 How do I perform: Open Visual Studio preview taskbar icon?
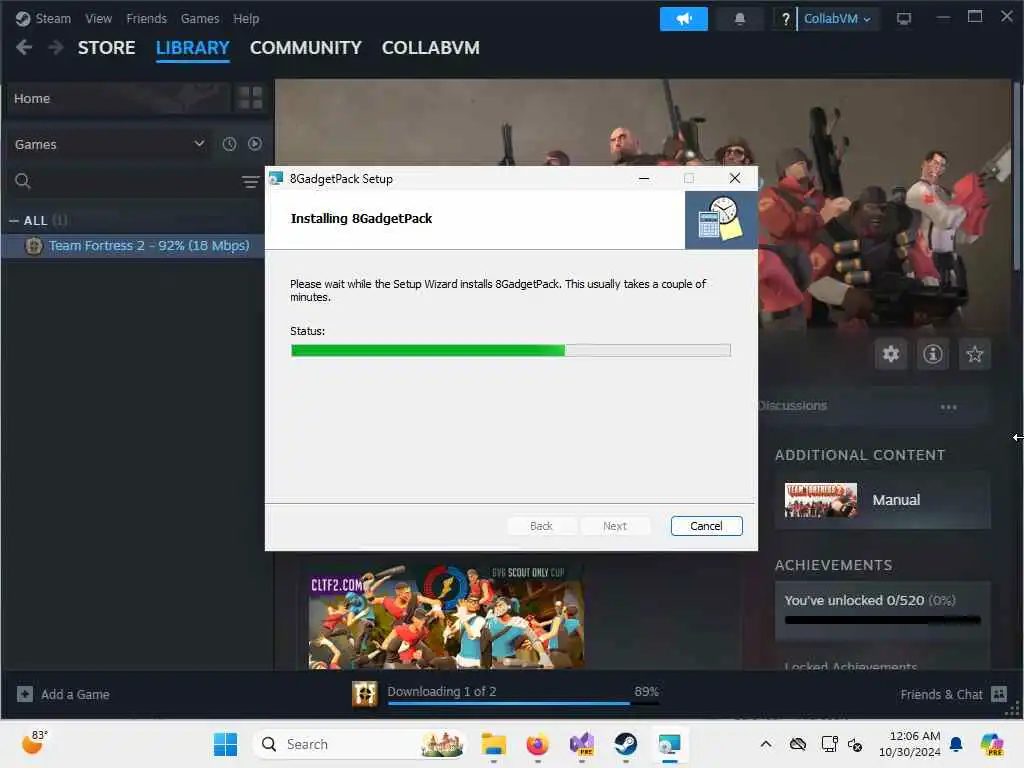(582, 744)
